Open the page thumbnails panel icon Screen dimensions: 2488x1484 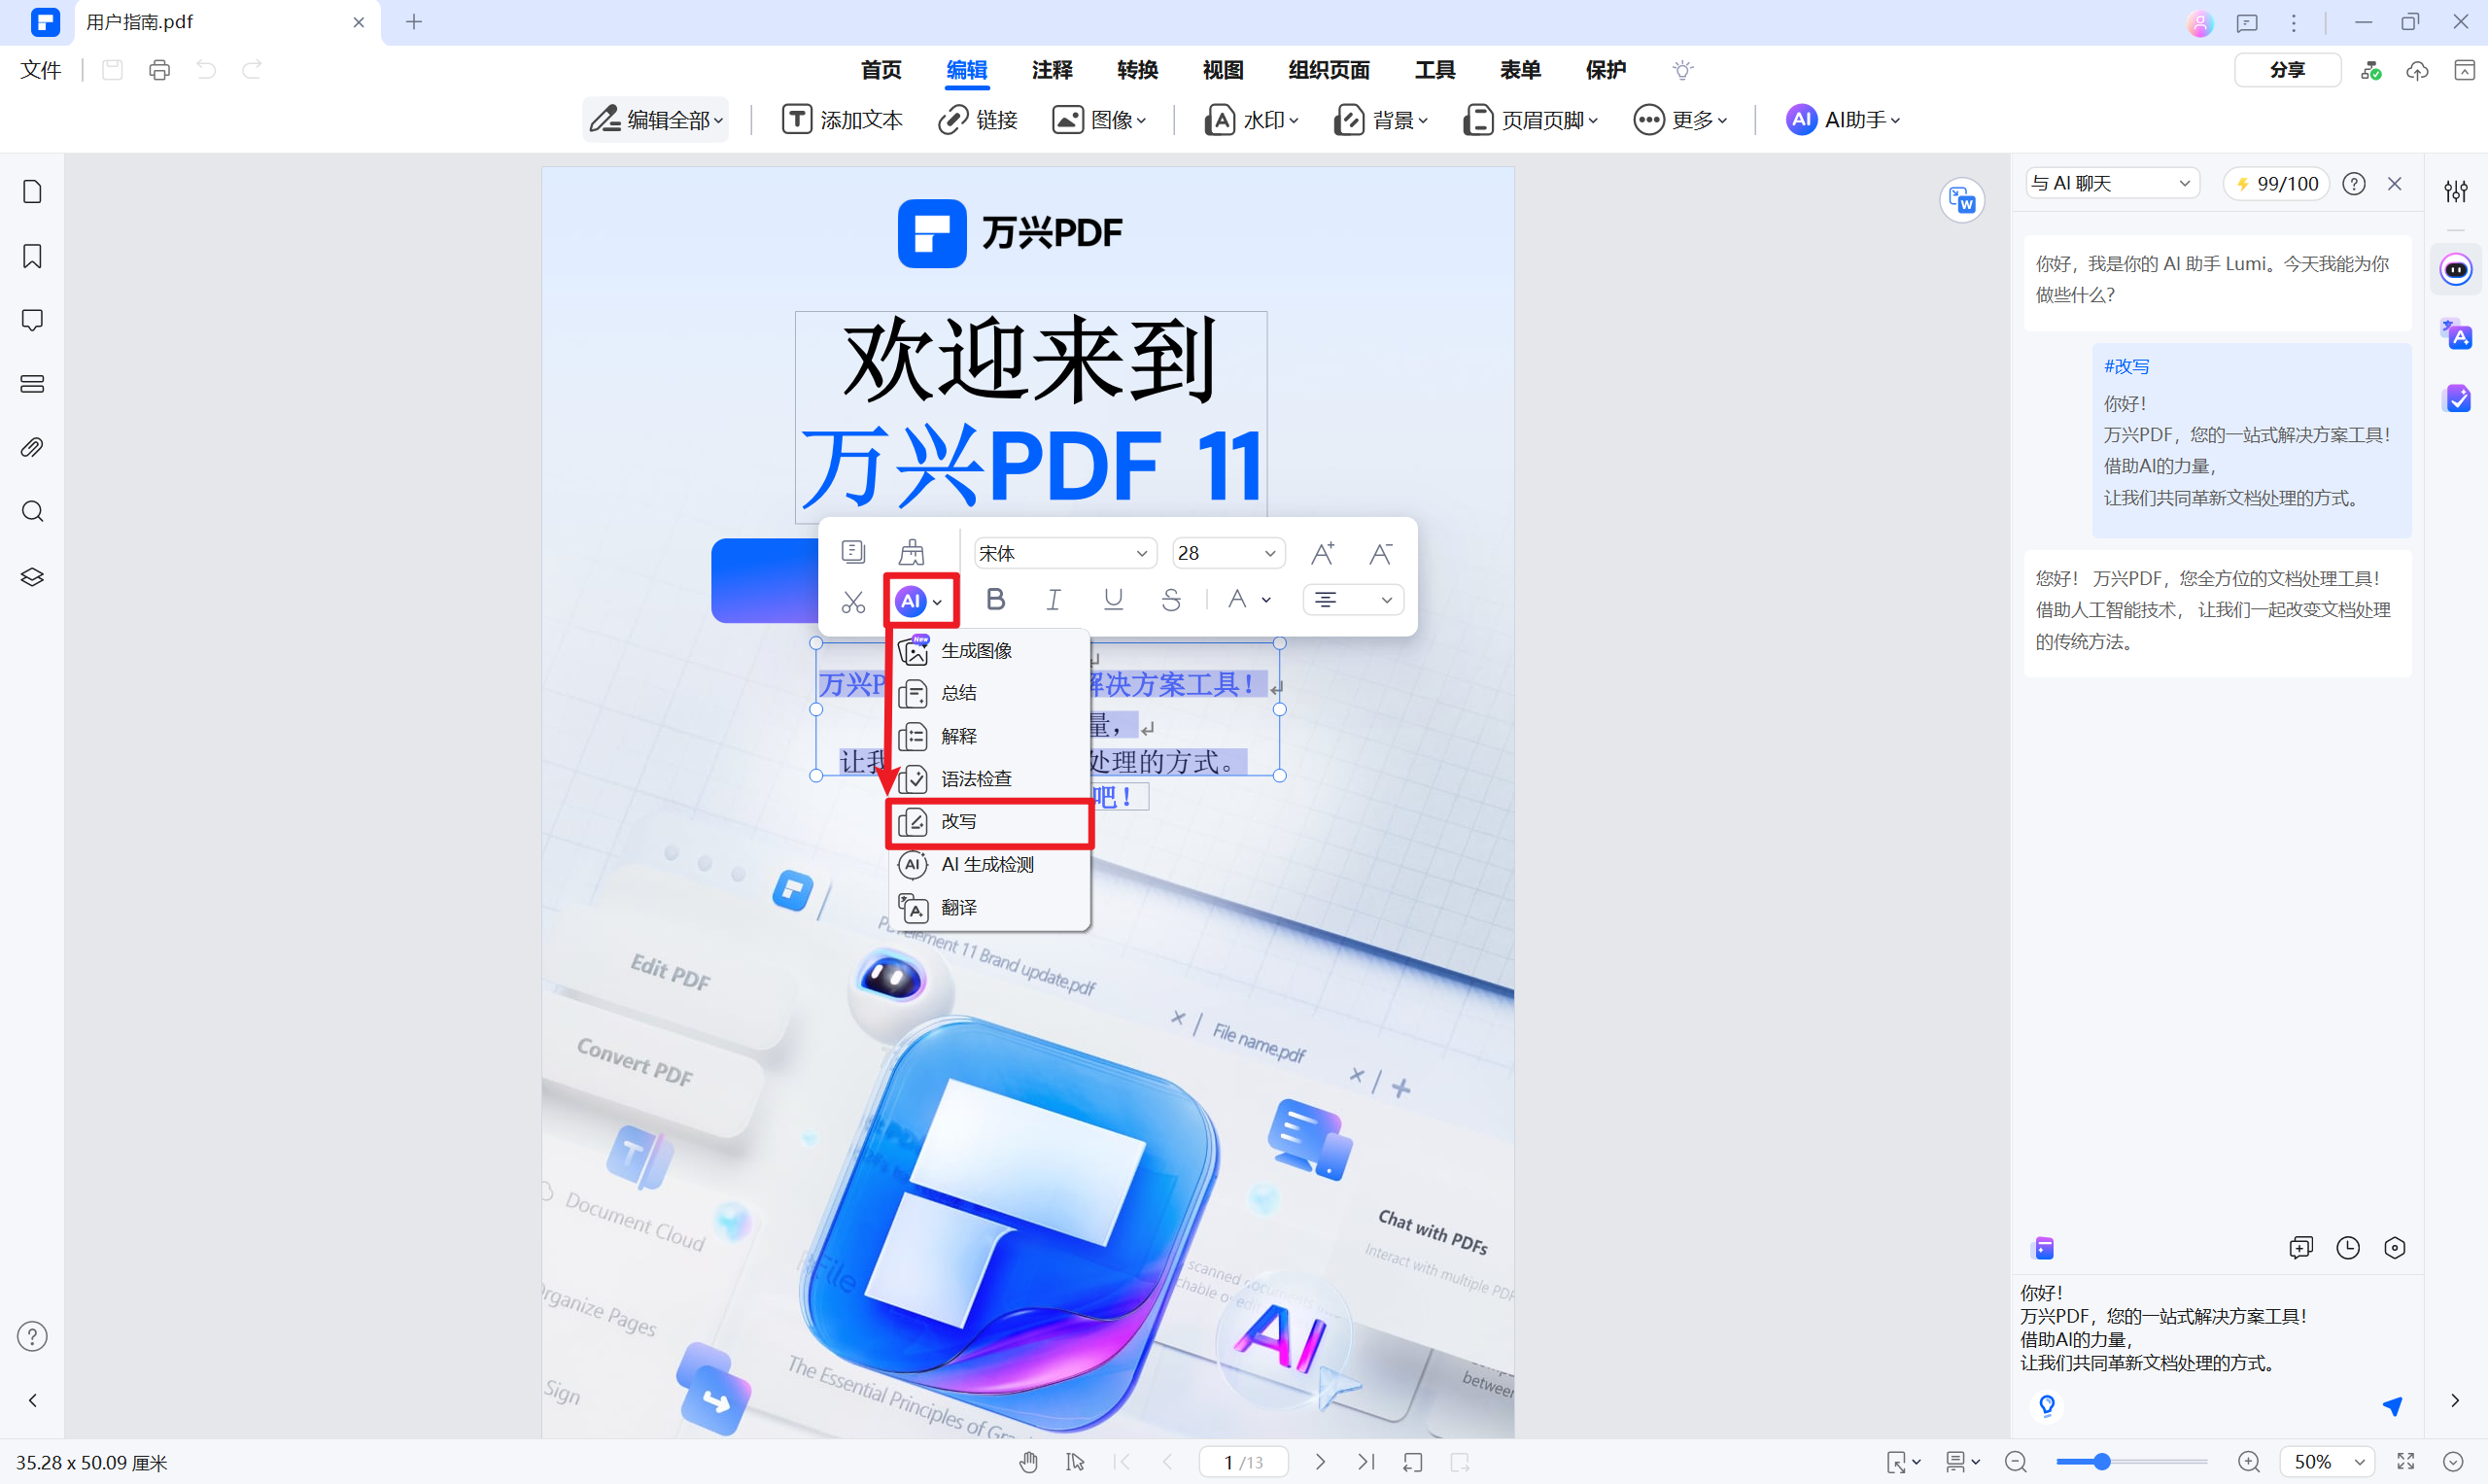coord(32,191)
